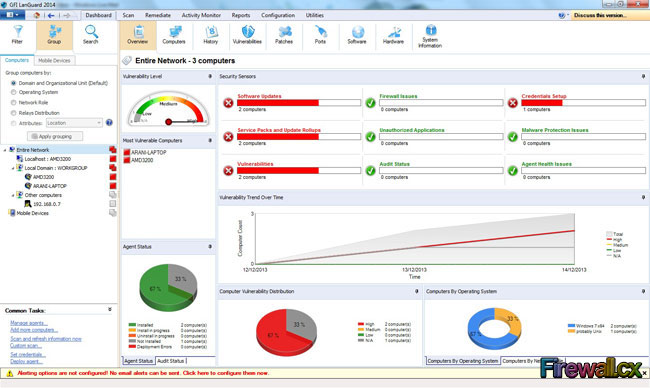
Task: Open the Search tool
Action: click(x=91, y=35)
